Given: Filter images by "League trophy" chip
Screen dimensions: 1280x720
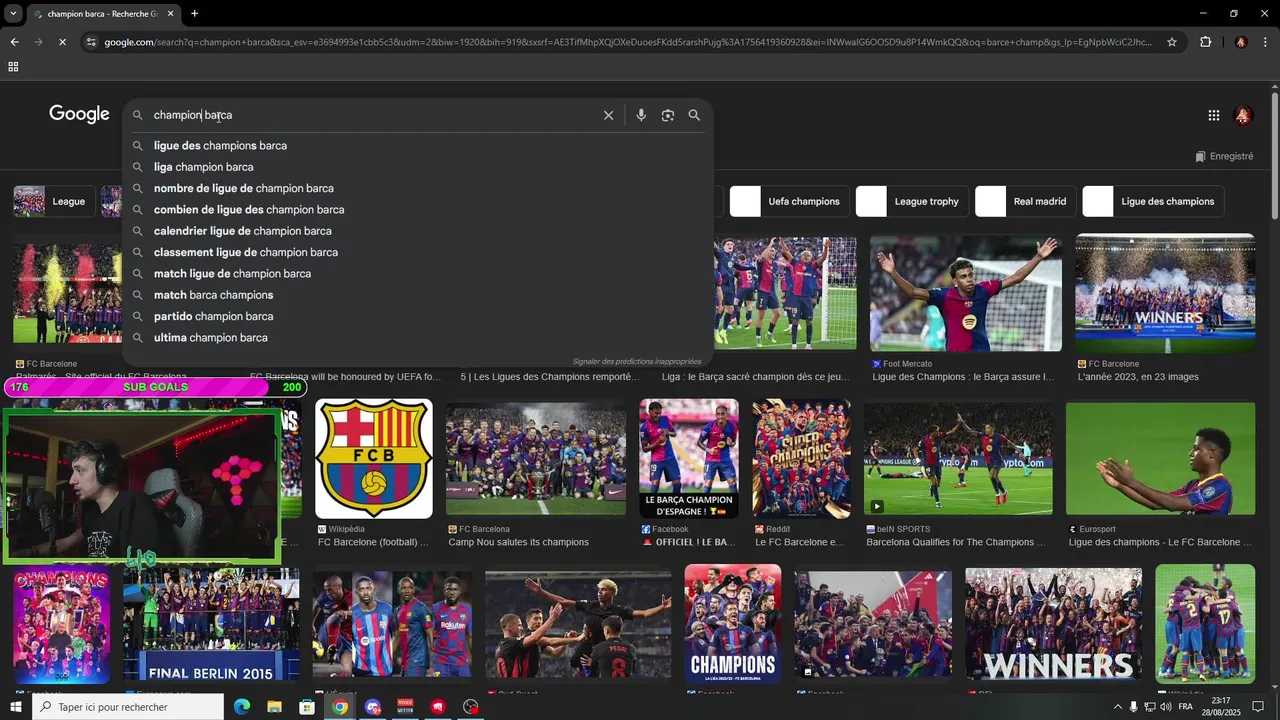Looking at the screenshot, I should pos(911,201).
